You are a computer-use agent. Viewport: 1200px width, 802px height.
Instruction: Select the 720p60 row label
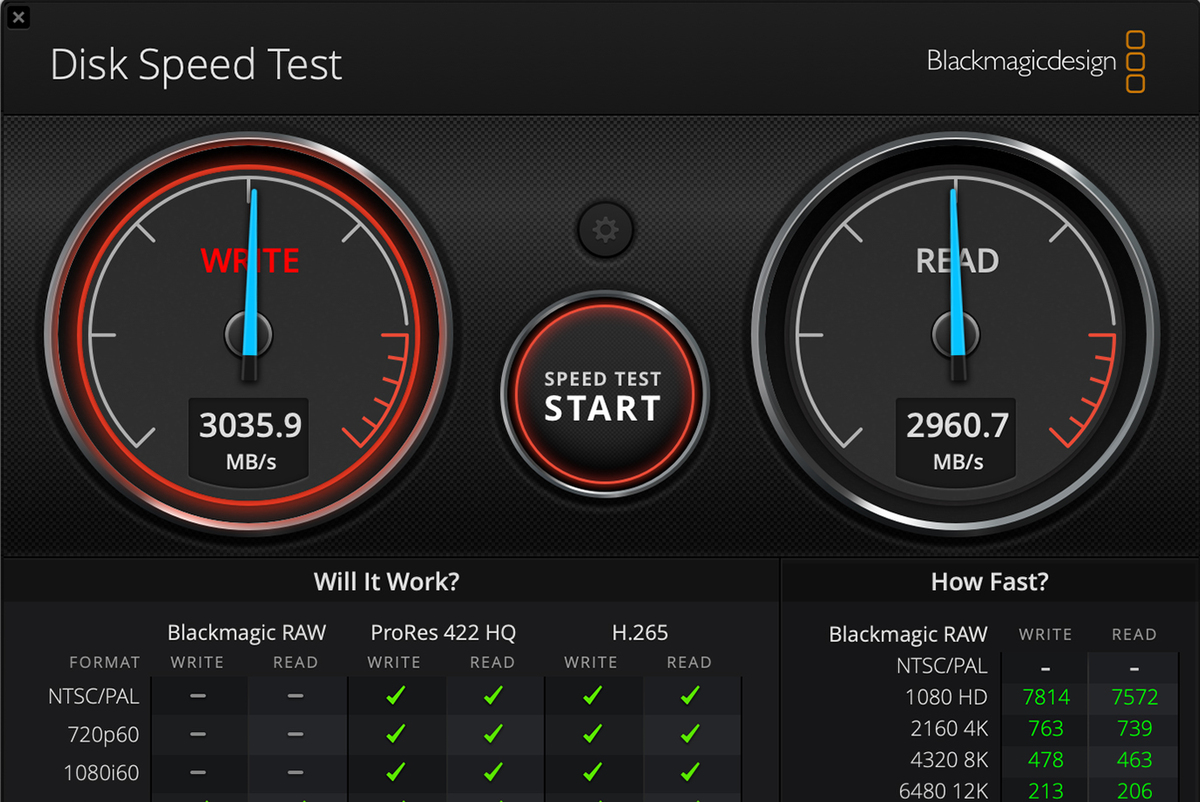103,735
